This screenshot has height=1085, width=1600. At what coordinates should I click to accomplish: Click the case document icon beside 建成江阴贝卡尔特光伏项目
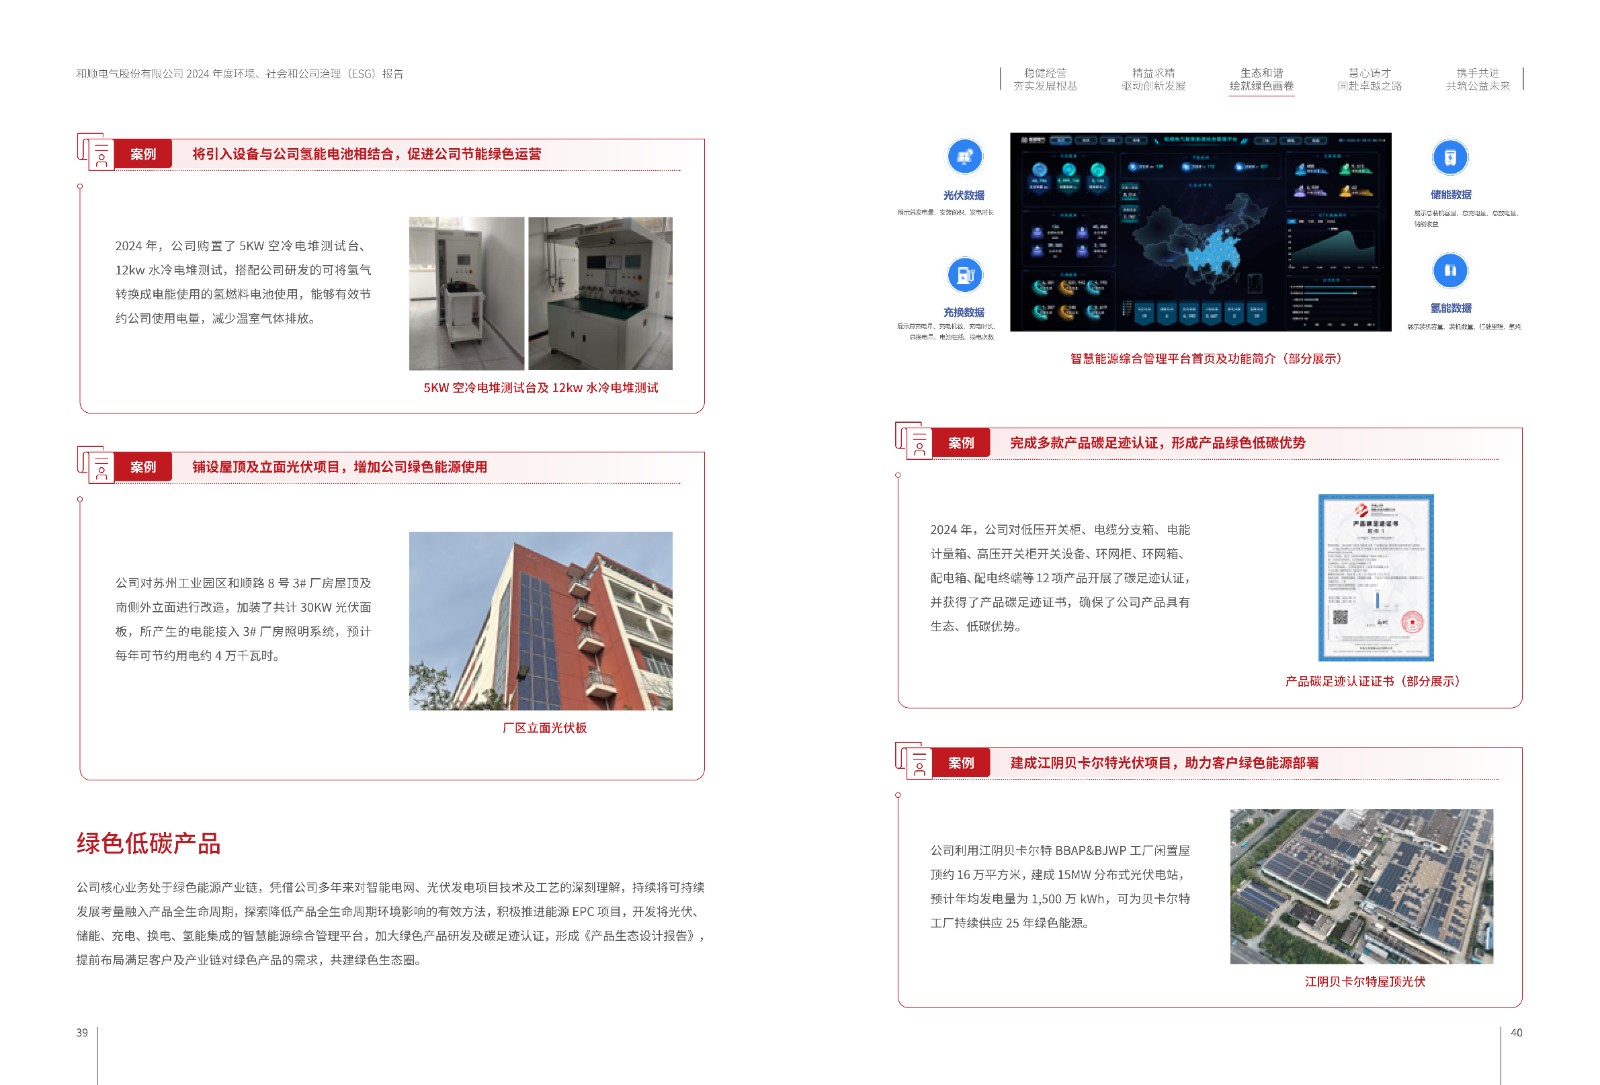point(915,762)
